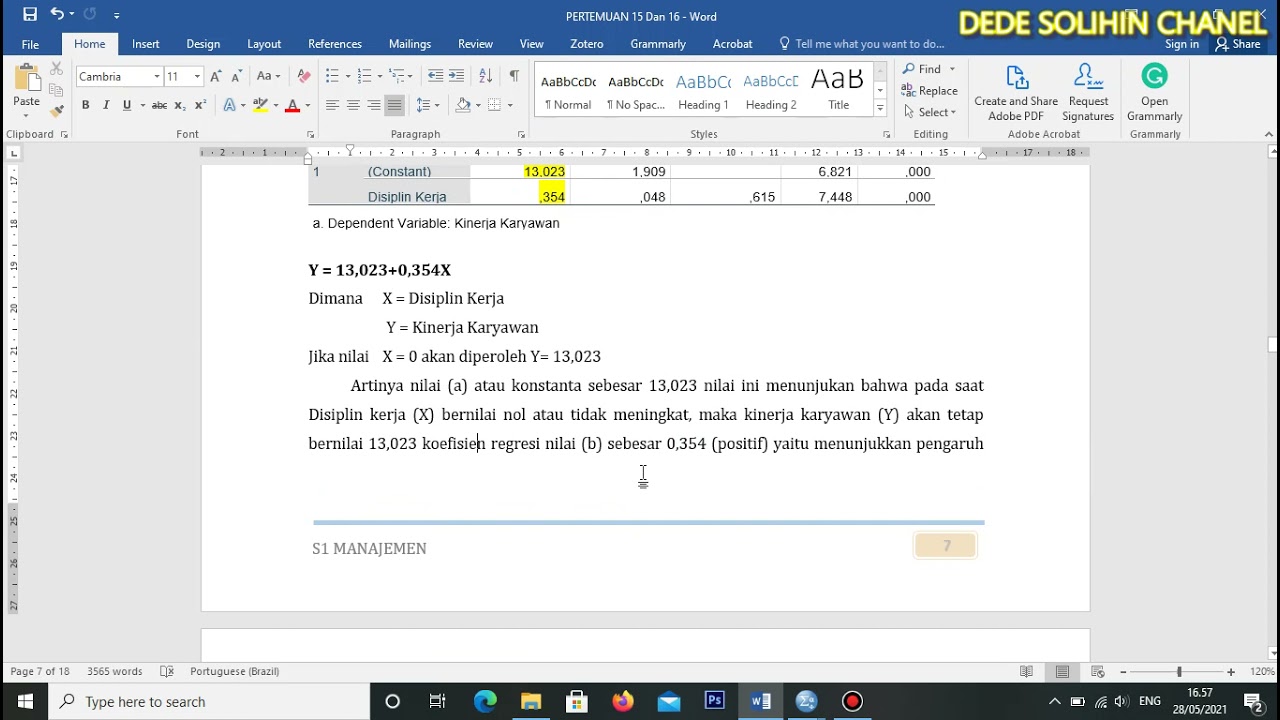Open the borders dropdown
Screen dimensions: 1280x720
509,105
